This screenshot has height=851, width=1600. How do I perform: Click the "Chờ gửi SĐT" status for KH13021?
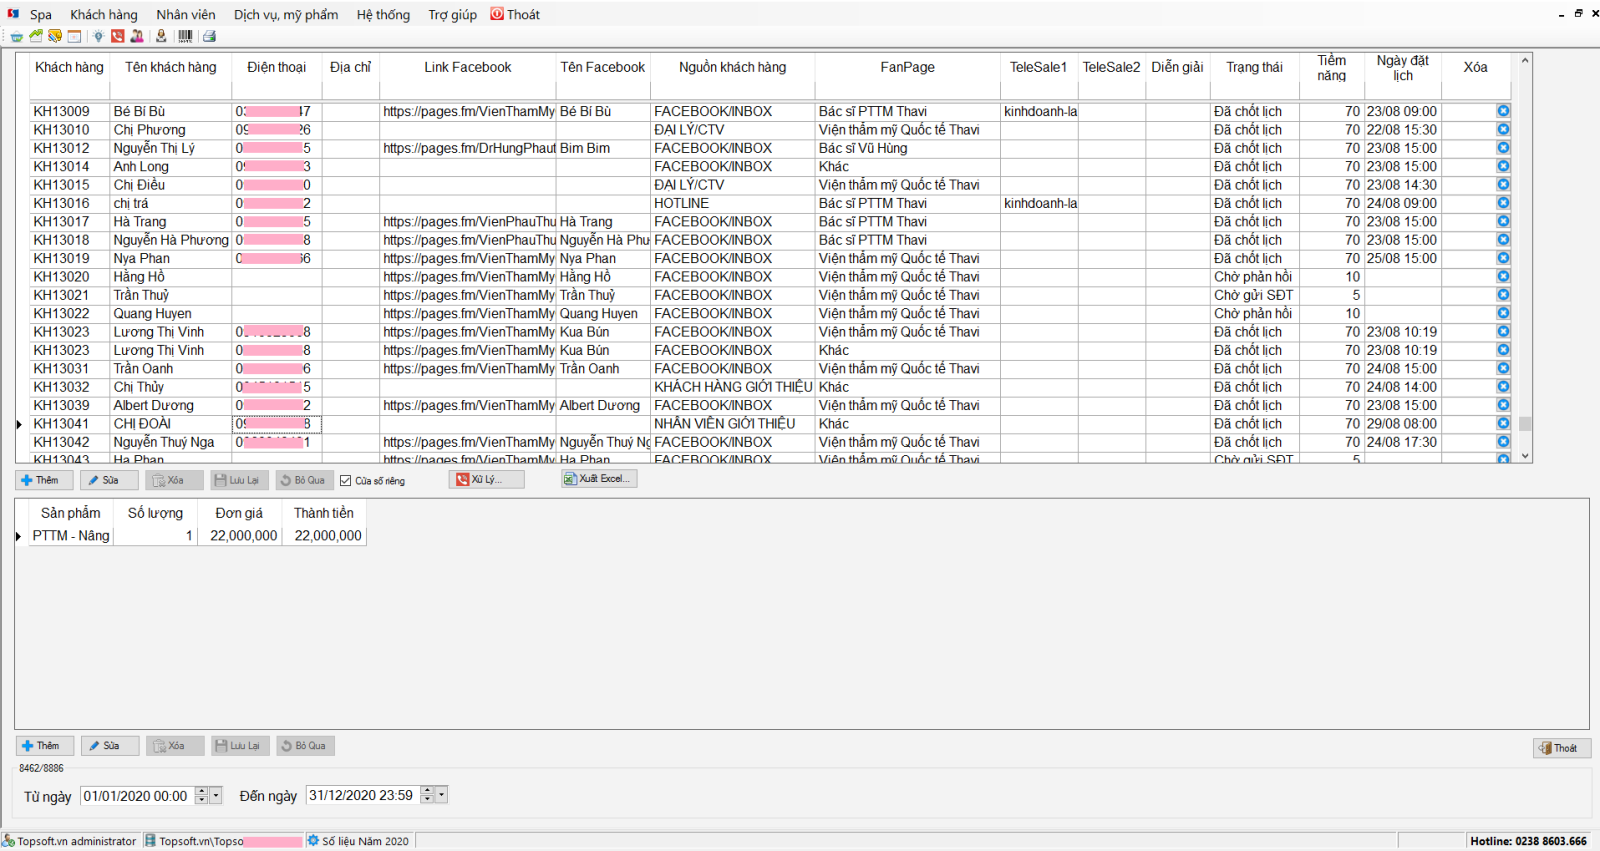pos(1255,296)
